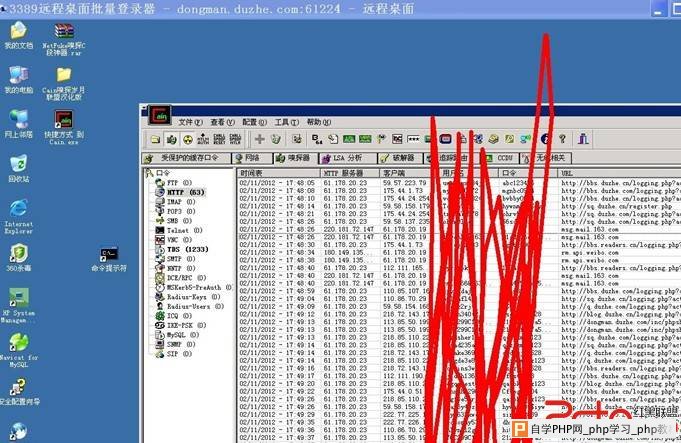Viewport: 681px width, 443px height.
Task: Select SIP (0) tree entry
Action: pyautogui.click(x=174, y=354)
